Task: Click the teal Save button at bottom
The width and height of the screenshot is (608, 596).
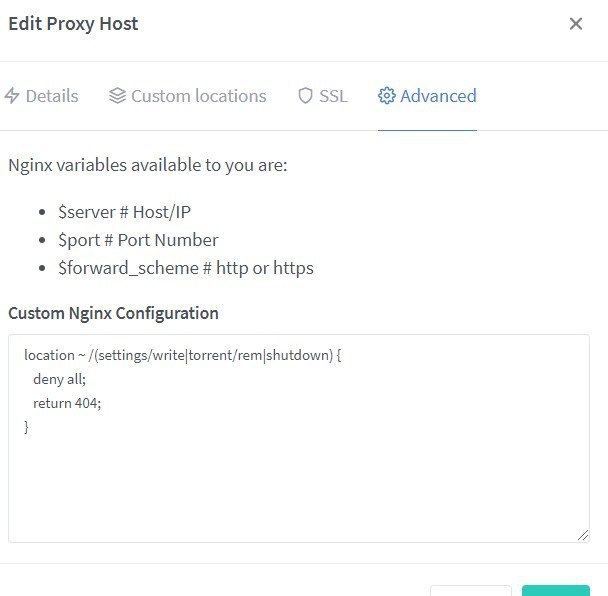Action: (x=556, y=591)
